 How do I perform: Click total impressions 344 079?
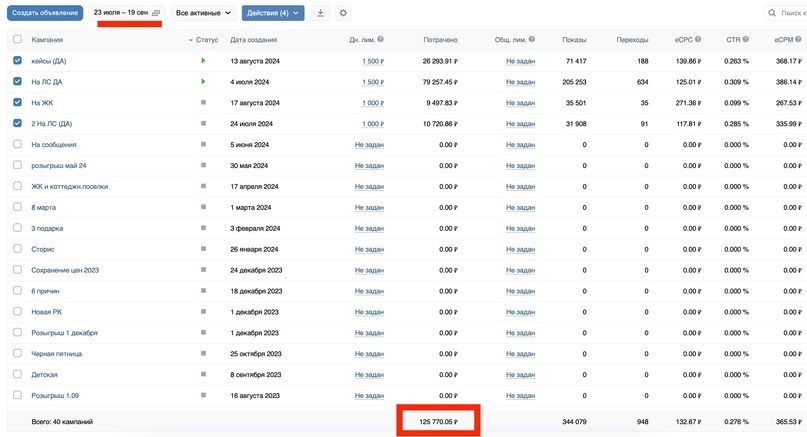574,422
